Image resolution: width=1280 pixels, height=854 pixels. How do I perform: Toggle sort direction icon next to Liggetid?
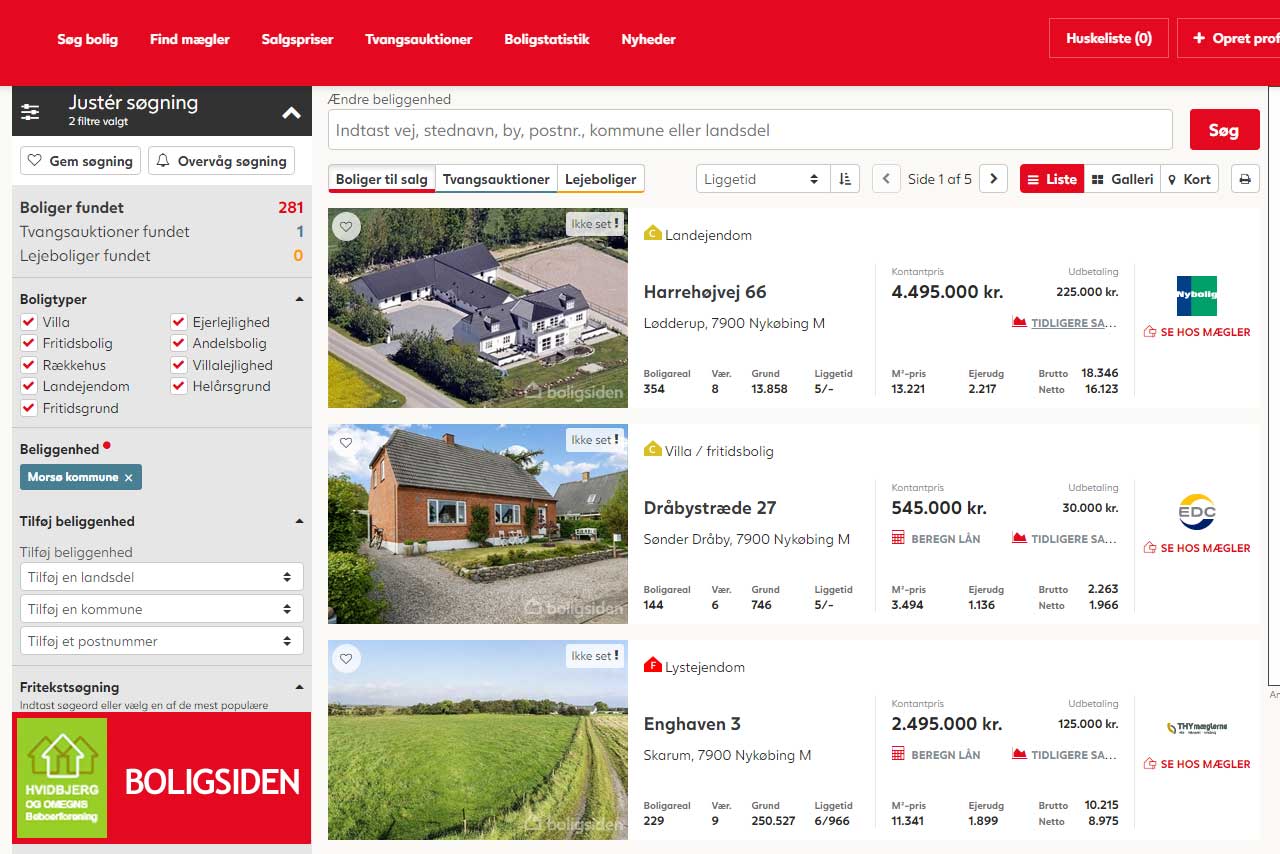pyautogui.click(x=845, y=179)
